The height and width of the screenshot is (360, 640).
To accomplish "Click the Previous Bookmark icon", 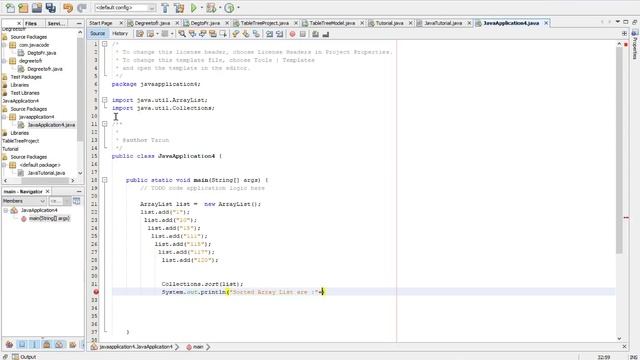I will point(236,34).
